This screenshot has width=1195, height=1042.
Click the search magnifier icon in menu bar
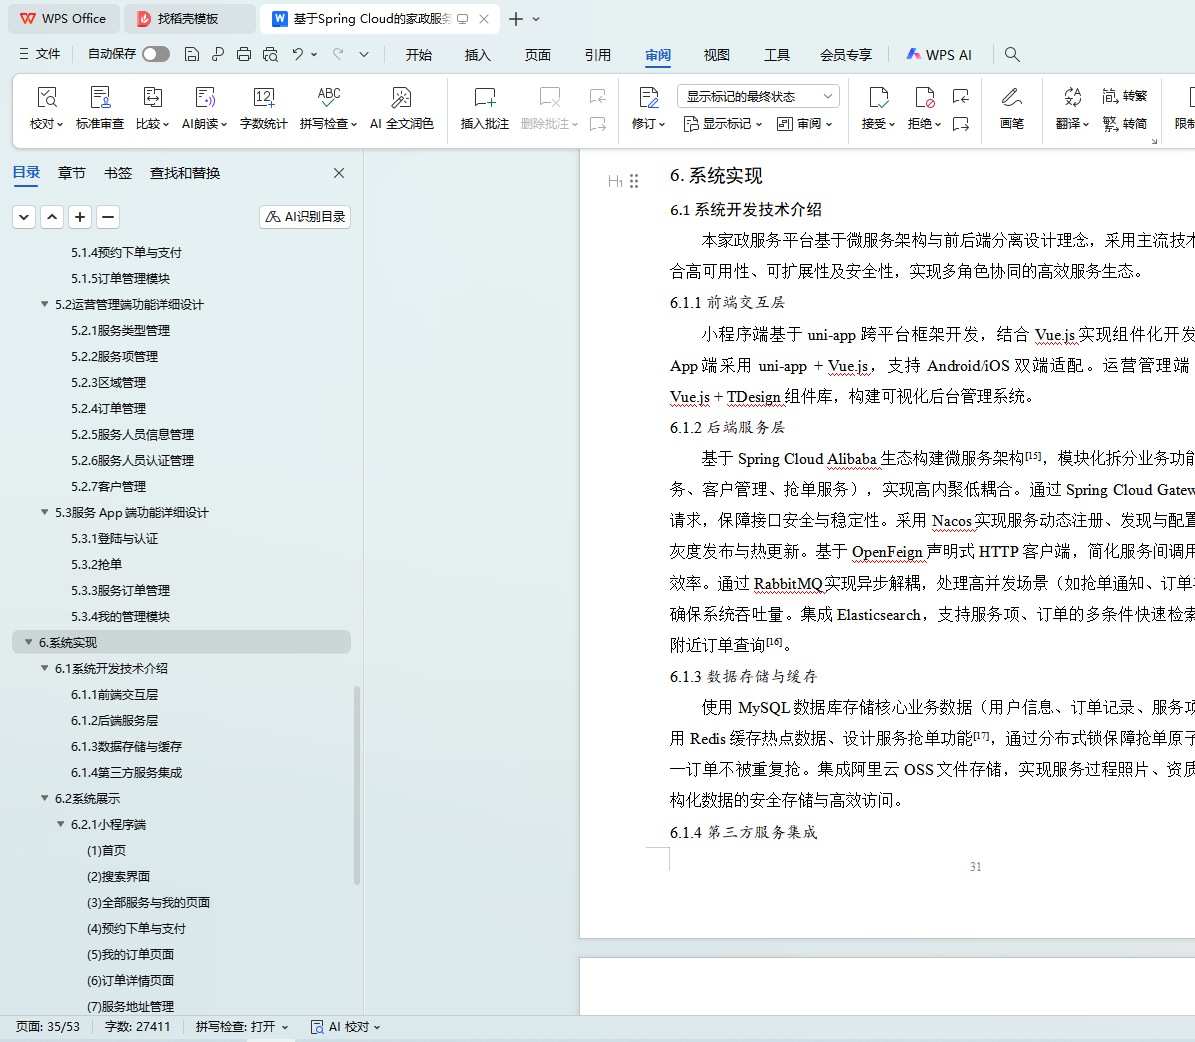(1012, 54)
